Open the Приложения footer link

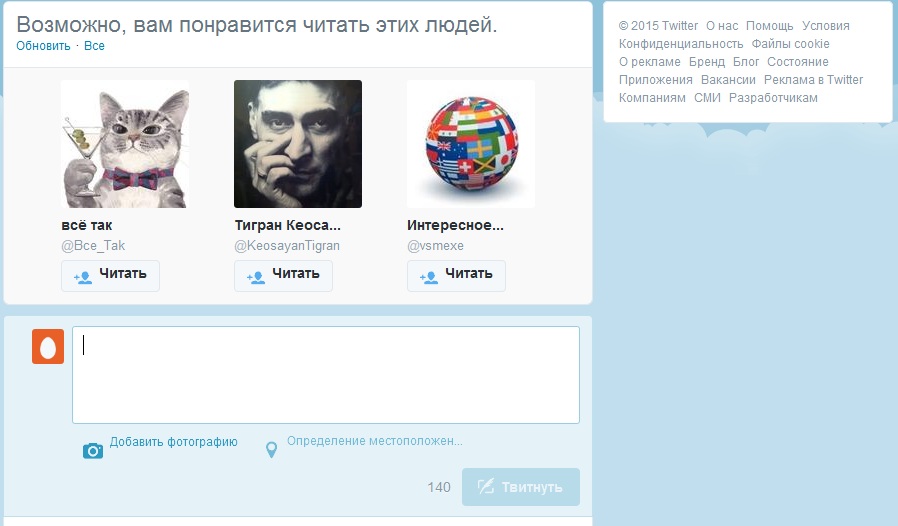pyautogui.click(x=655, y=80)
